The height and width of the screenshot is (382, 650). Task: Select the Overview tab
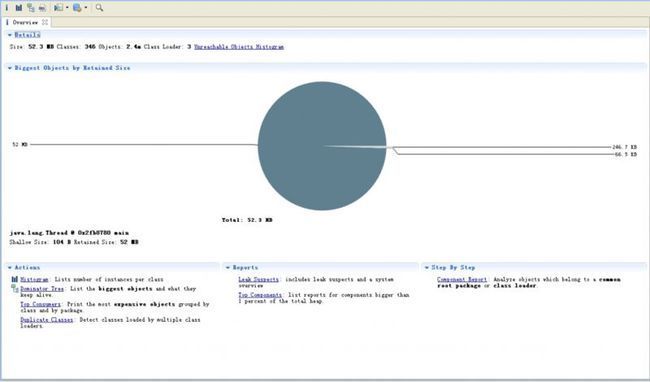pyautogui.click(x=26, y=22)
